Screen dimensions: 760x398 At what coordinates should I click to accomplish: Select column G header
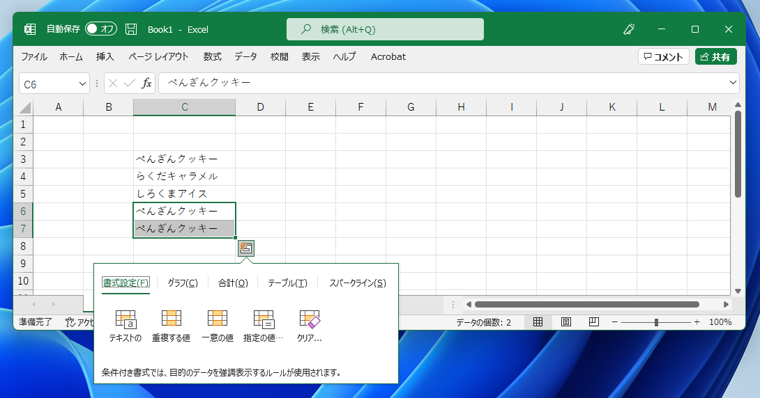pos(411,107)
